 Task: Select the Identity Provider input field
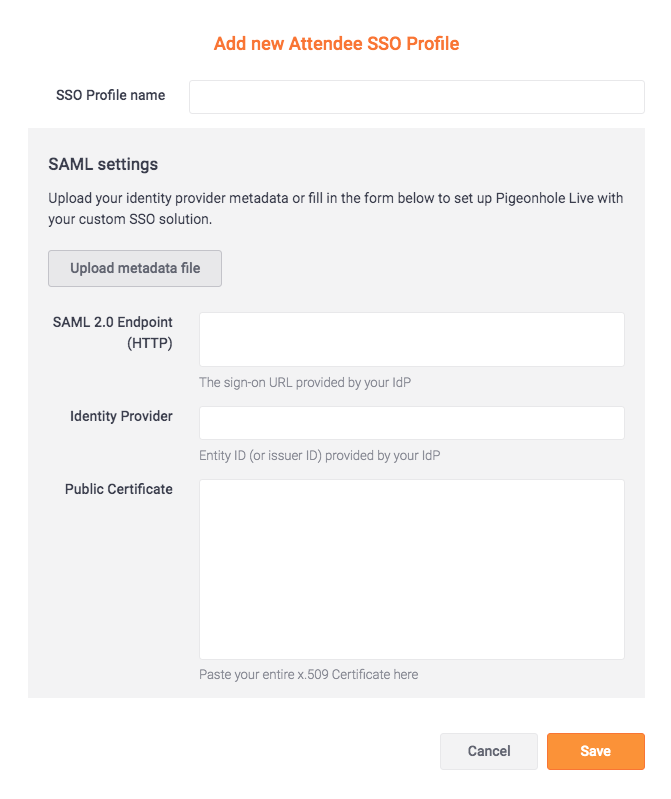(x=412, y=423)
